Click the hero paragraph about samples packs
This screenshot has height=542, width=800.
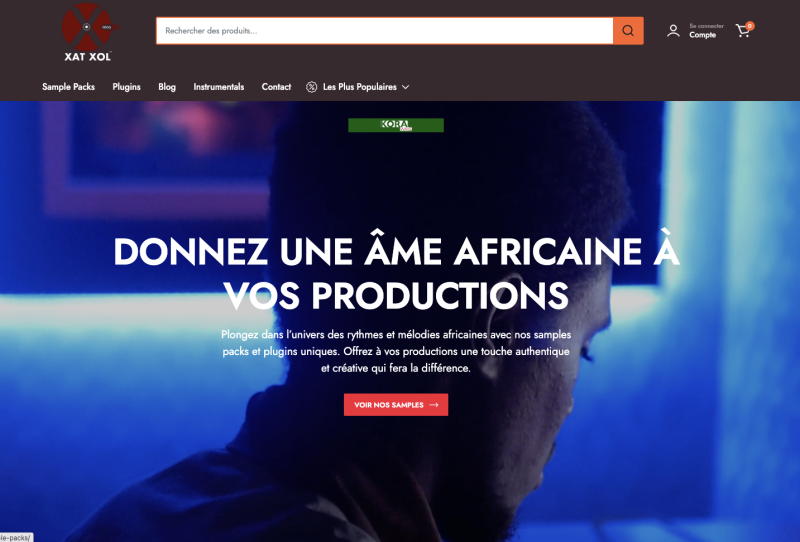(x=396, y=351)
